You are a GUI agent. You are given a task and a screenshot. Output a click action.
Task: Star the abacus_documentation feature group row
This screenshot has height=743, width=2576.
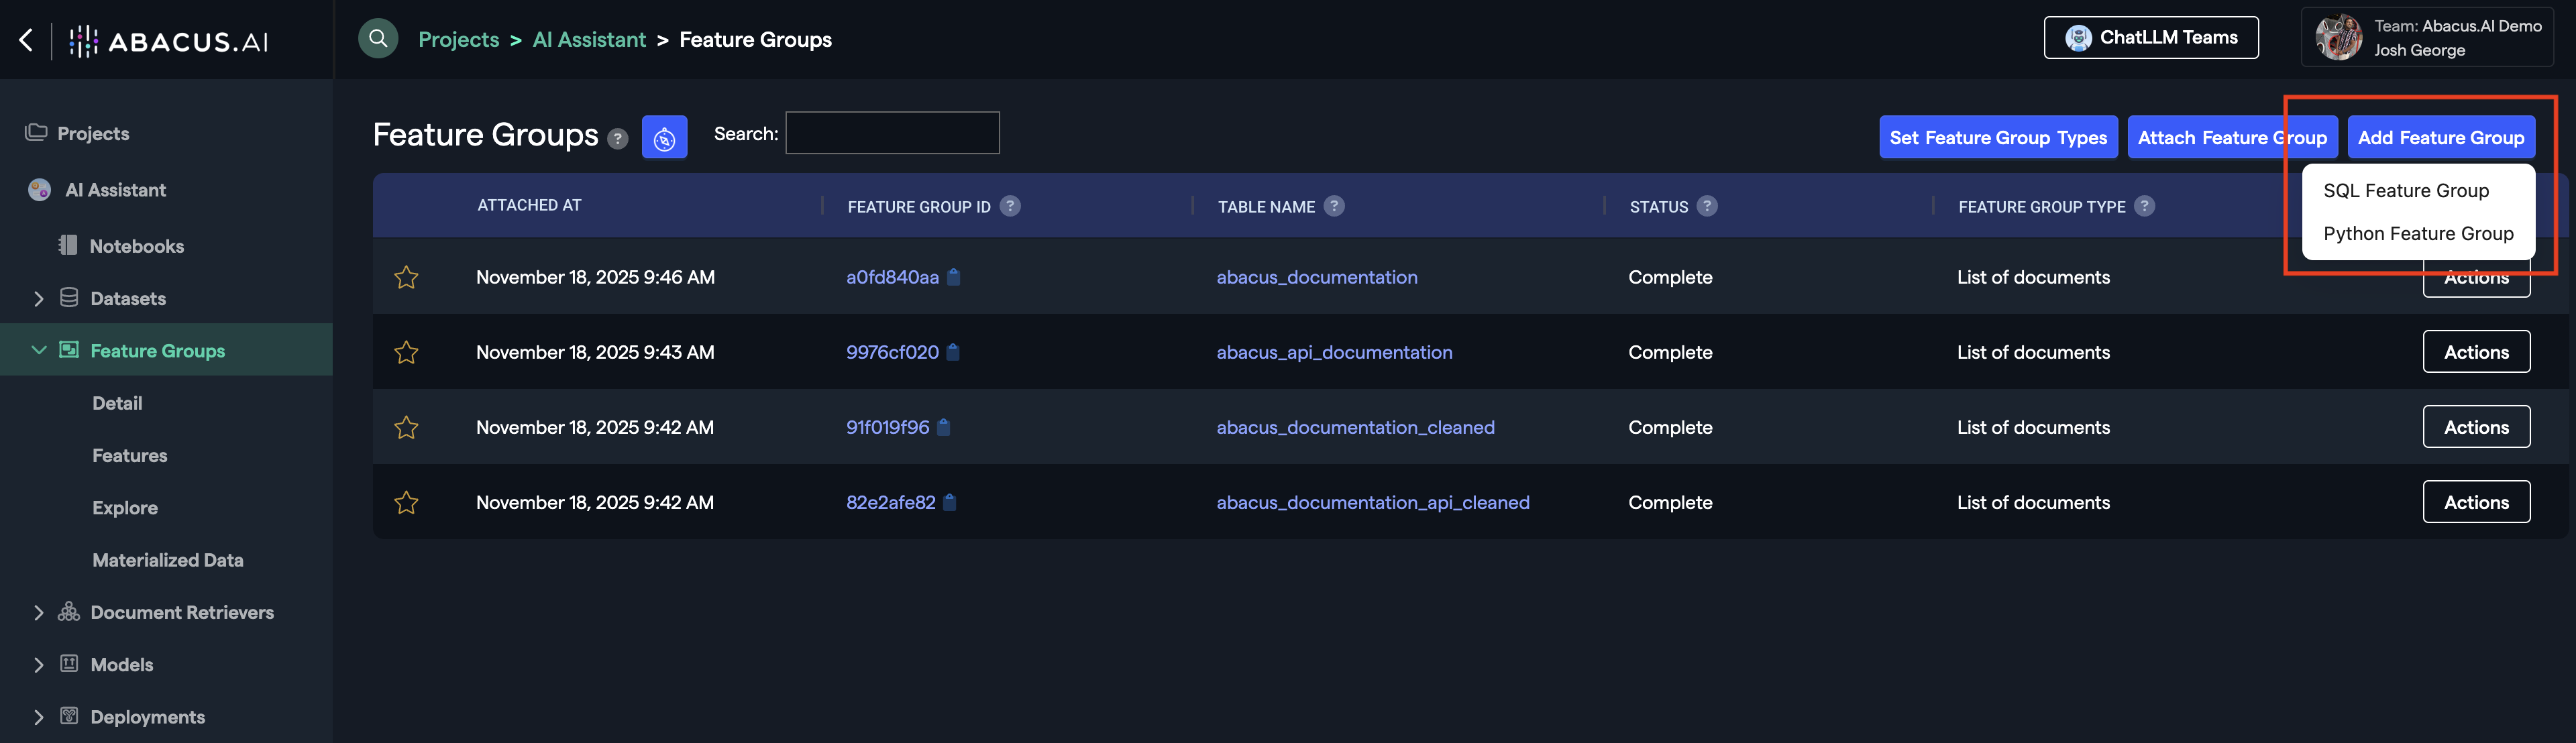406,277
